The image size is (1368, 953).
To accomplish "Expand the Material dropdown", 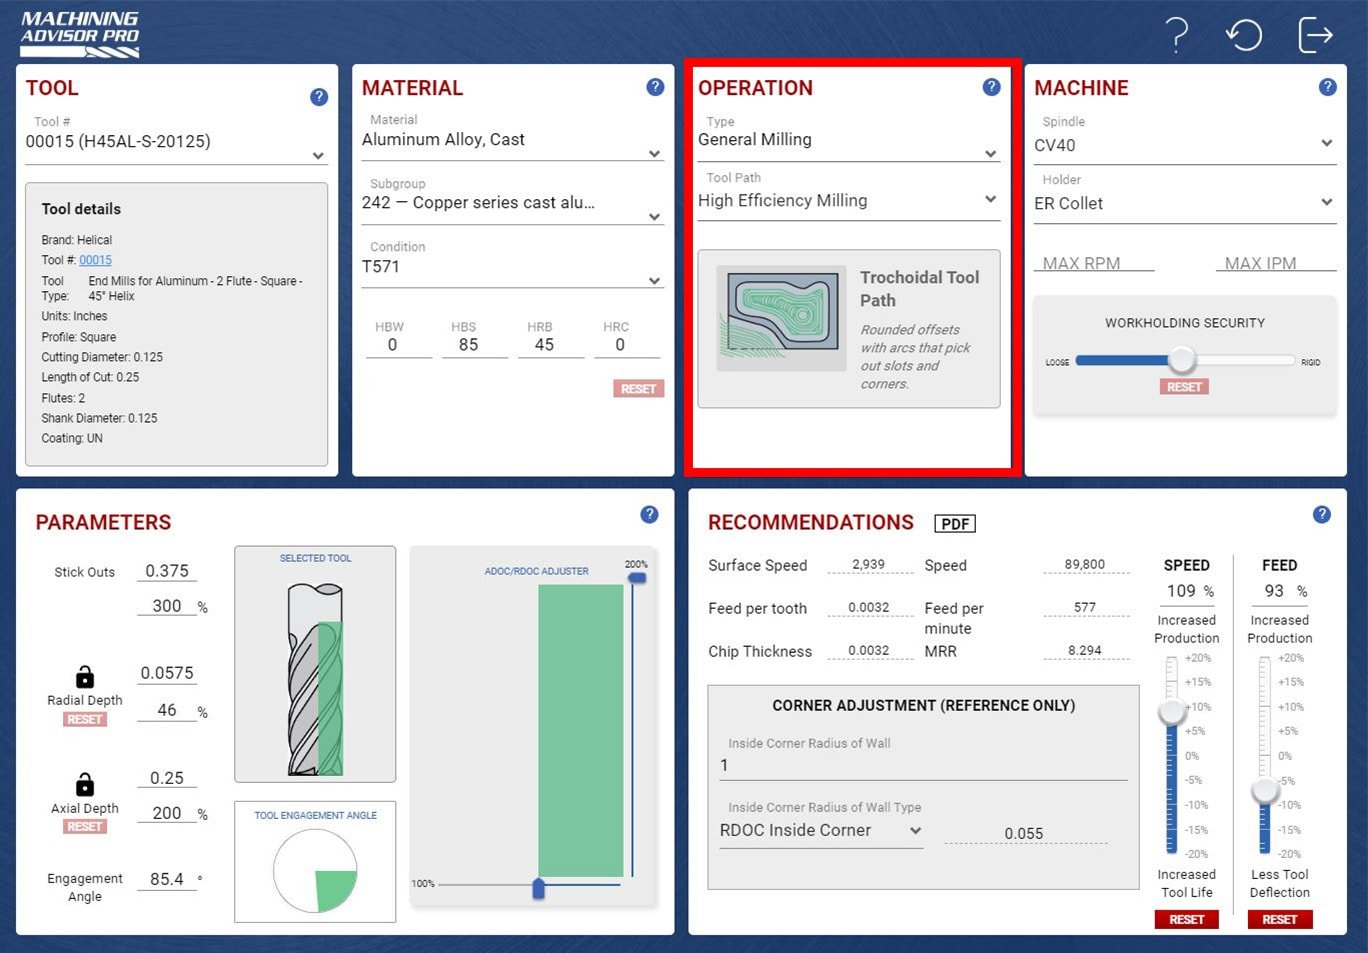I will [x=512, y=141].
